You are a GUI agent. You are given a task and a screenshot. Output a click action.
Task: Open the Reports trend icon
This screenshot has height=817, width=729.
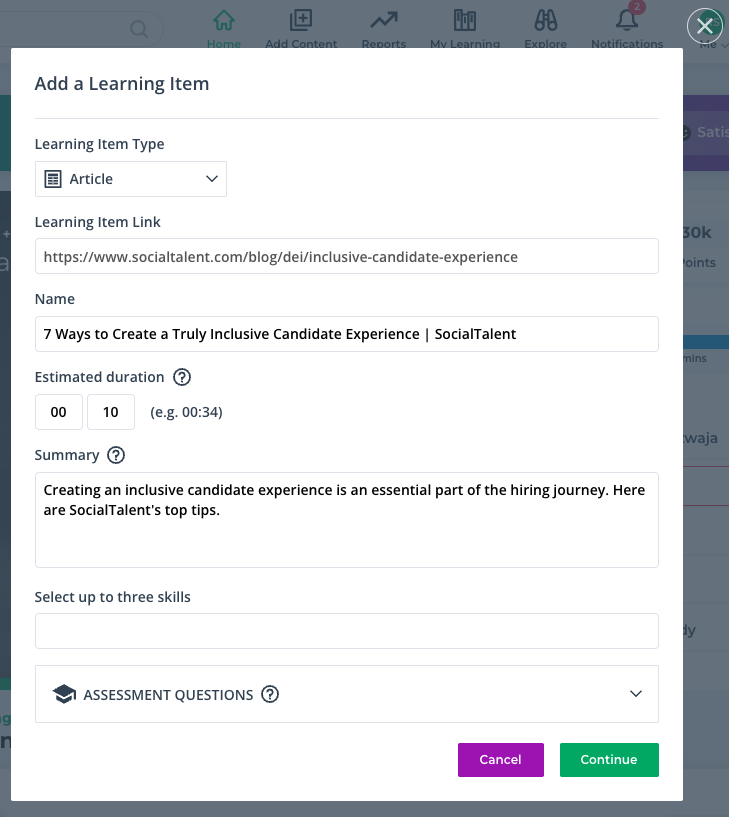384,21
